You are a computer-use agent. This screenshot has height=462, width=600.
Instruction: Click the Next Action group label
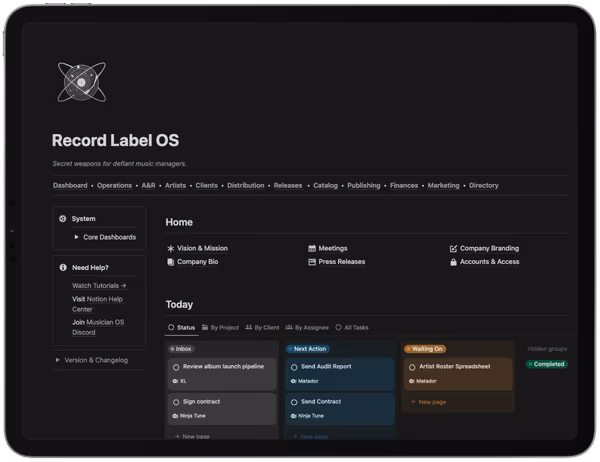308,349
